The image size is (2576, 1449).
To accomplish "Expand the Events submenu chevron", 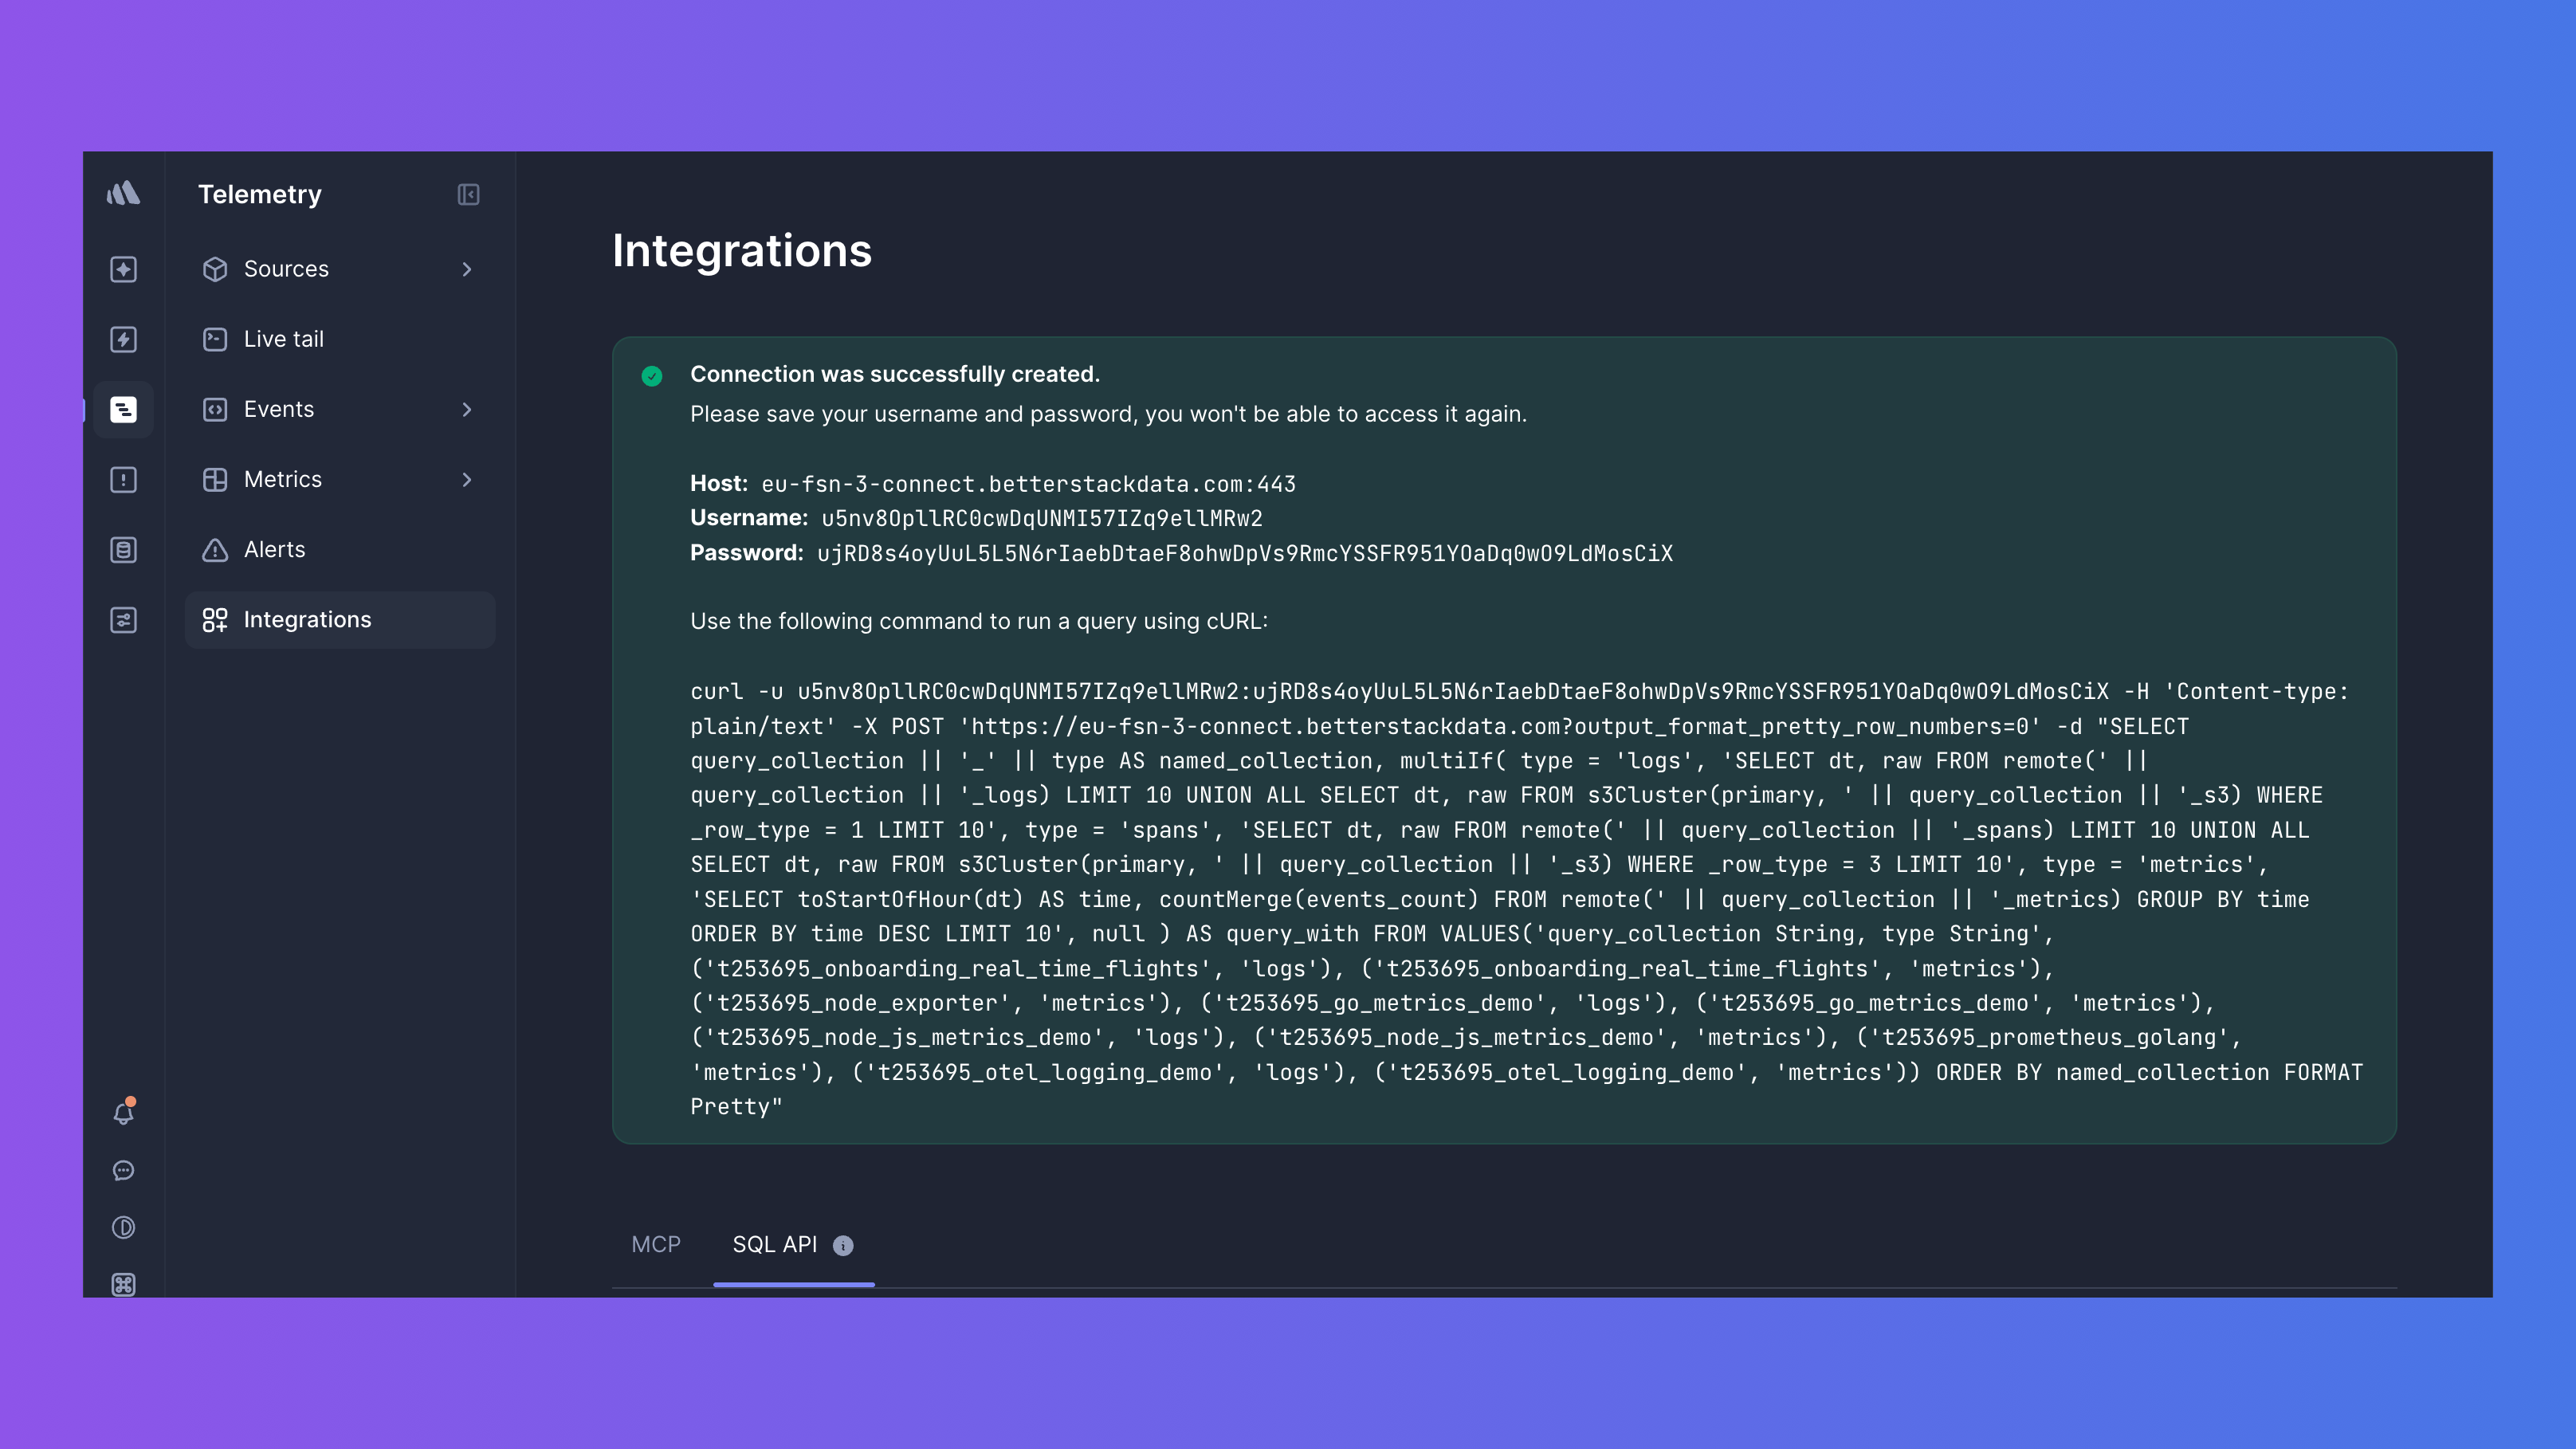I will [466, 409].
